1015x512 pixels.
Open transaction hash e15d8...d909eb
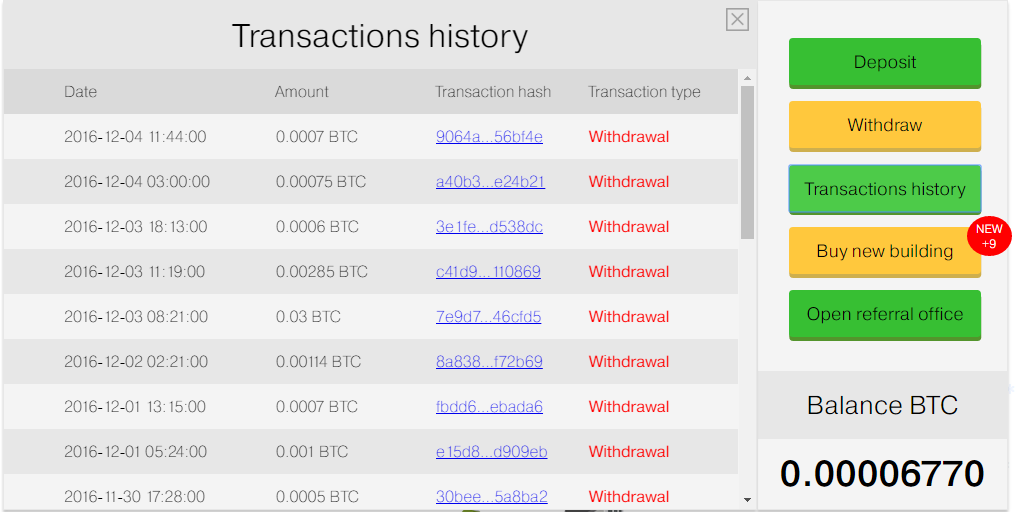click(x=491, y=452)
